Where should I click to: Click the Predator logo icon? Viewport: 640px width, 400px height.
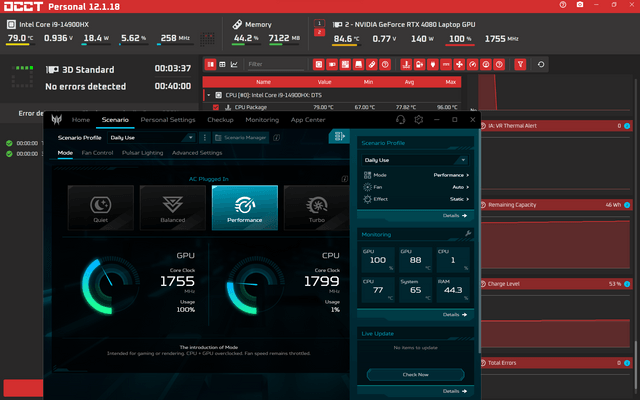tap(56, 120)
